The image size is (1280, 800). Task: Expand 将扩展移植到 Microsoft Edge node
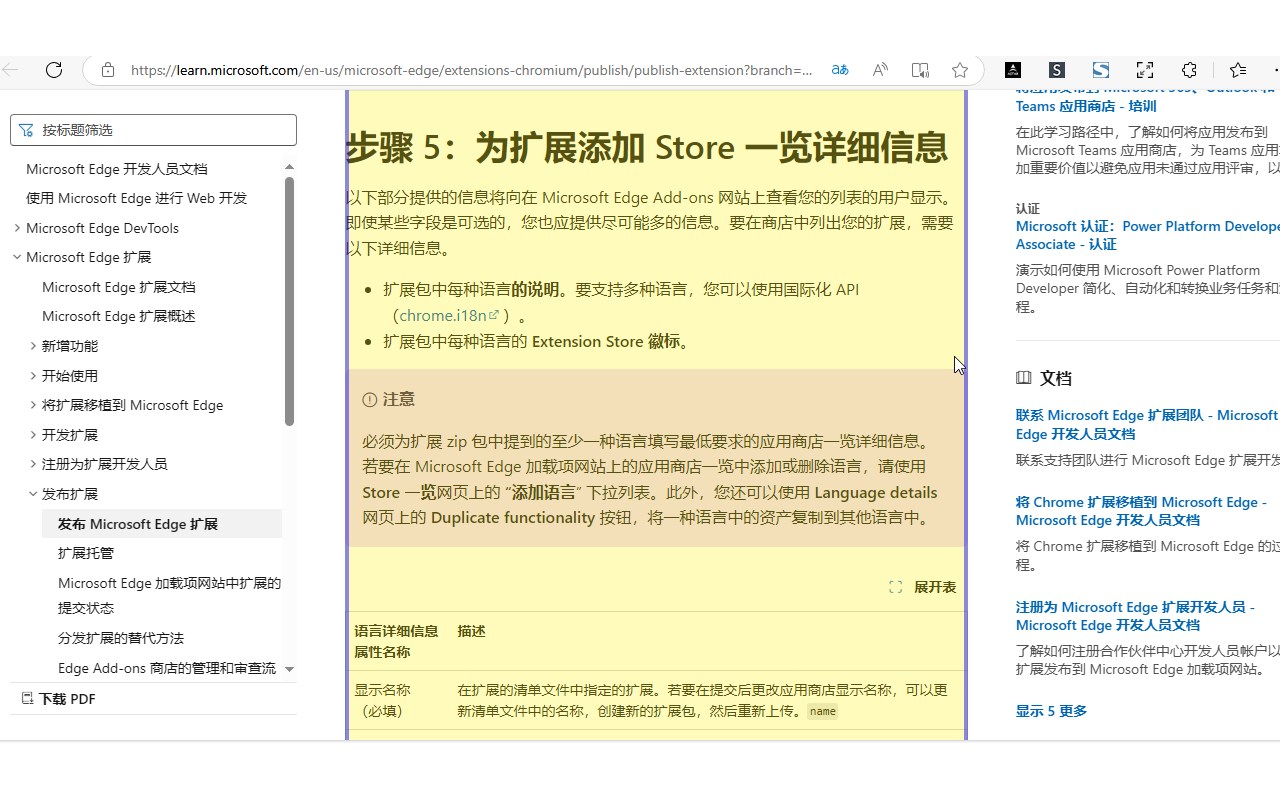(x=33, y=405)
